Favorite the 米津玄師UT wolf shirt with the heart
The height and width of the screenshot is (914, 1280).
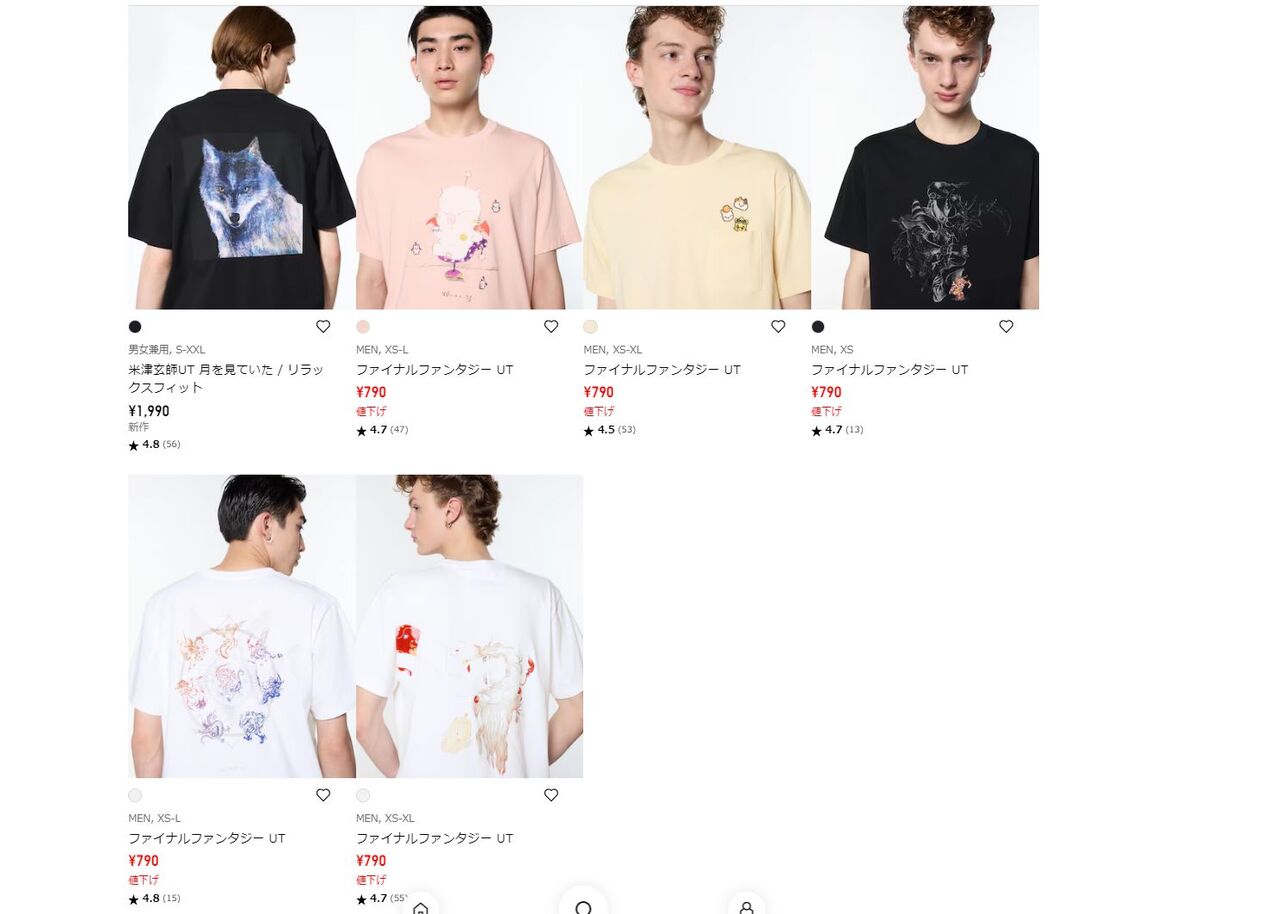323,327
